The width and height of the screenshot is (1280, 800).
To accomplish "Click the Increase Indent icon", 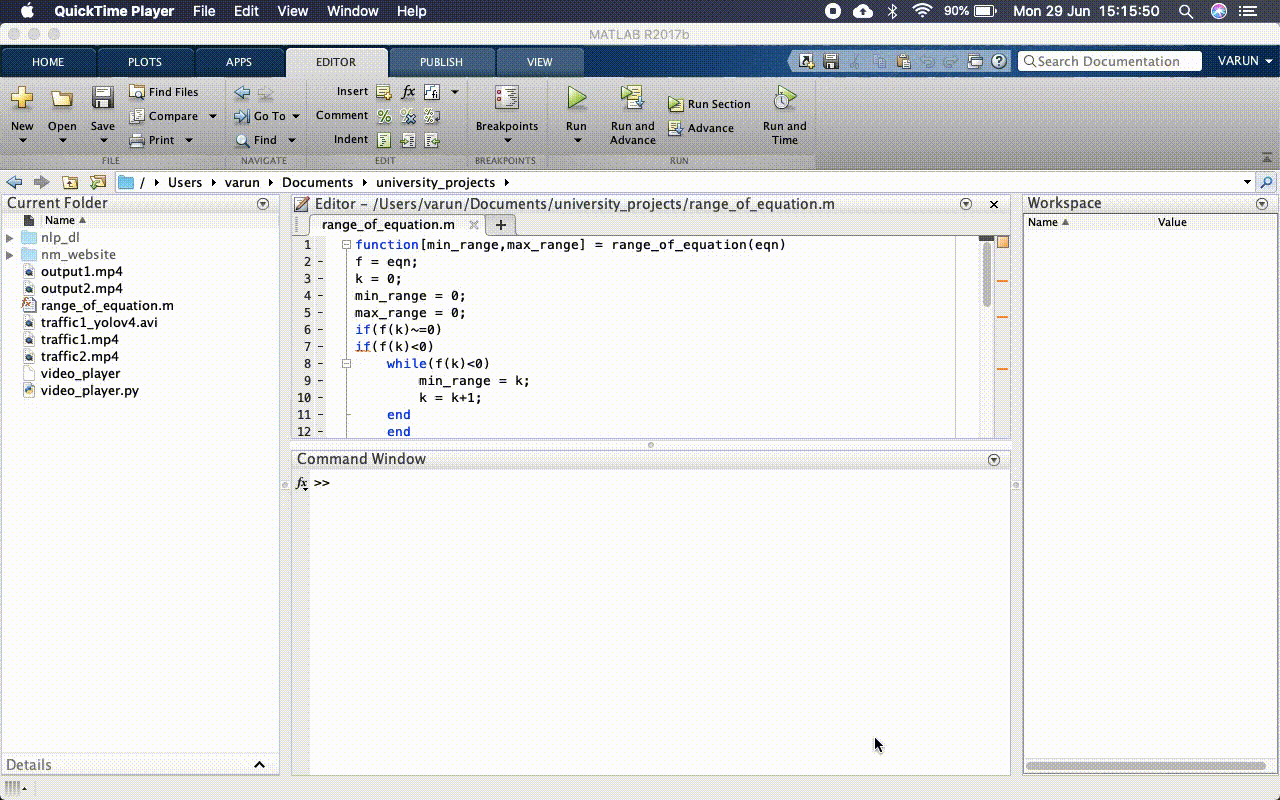I will [x=408, y=140].
